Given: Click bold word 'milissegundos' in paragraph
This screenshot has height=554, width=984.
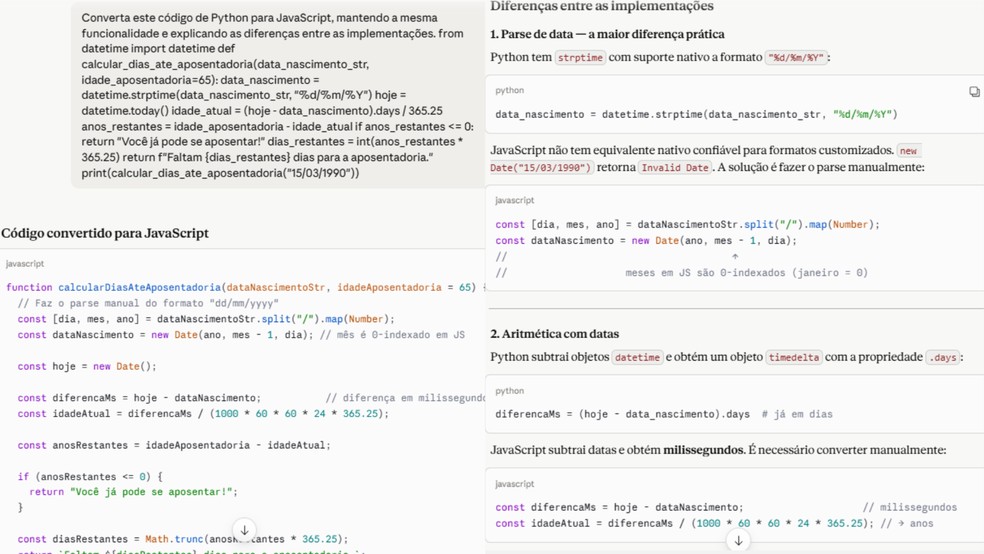Looking at the screenshot, I should point(703,450).
